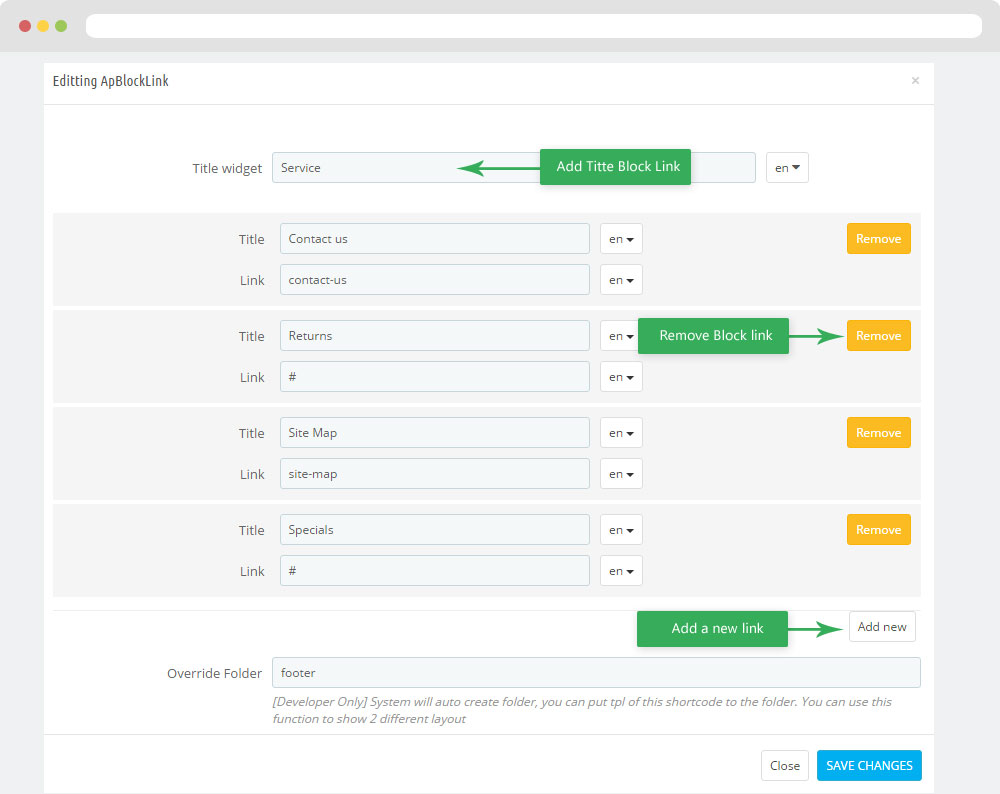This screenshot has width=1000, height=794.
Task: Click the Returns title input field
Action: coord(434,336)
